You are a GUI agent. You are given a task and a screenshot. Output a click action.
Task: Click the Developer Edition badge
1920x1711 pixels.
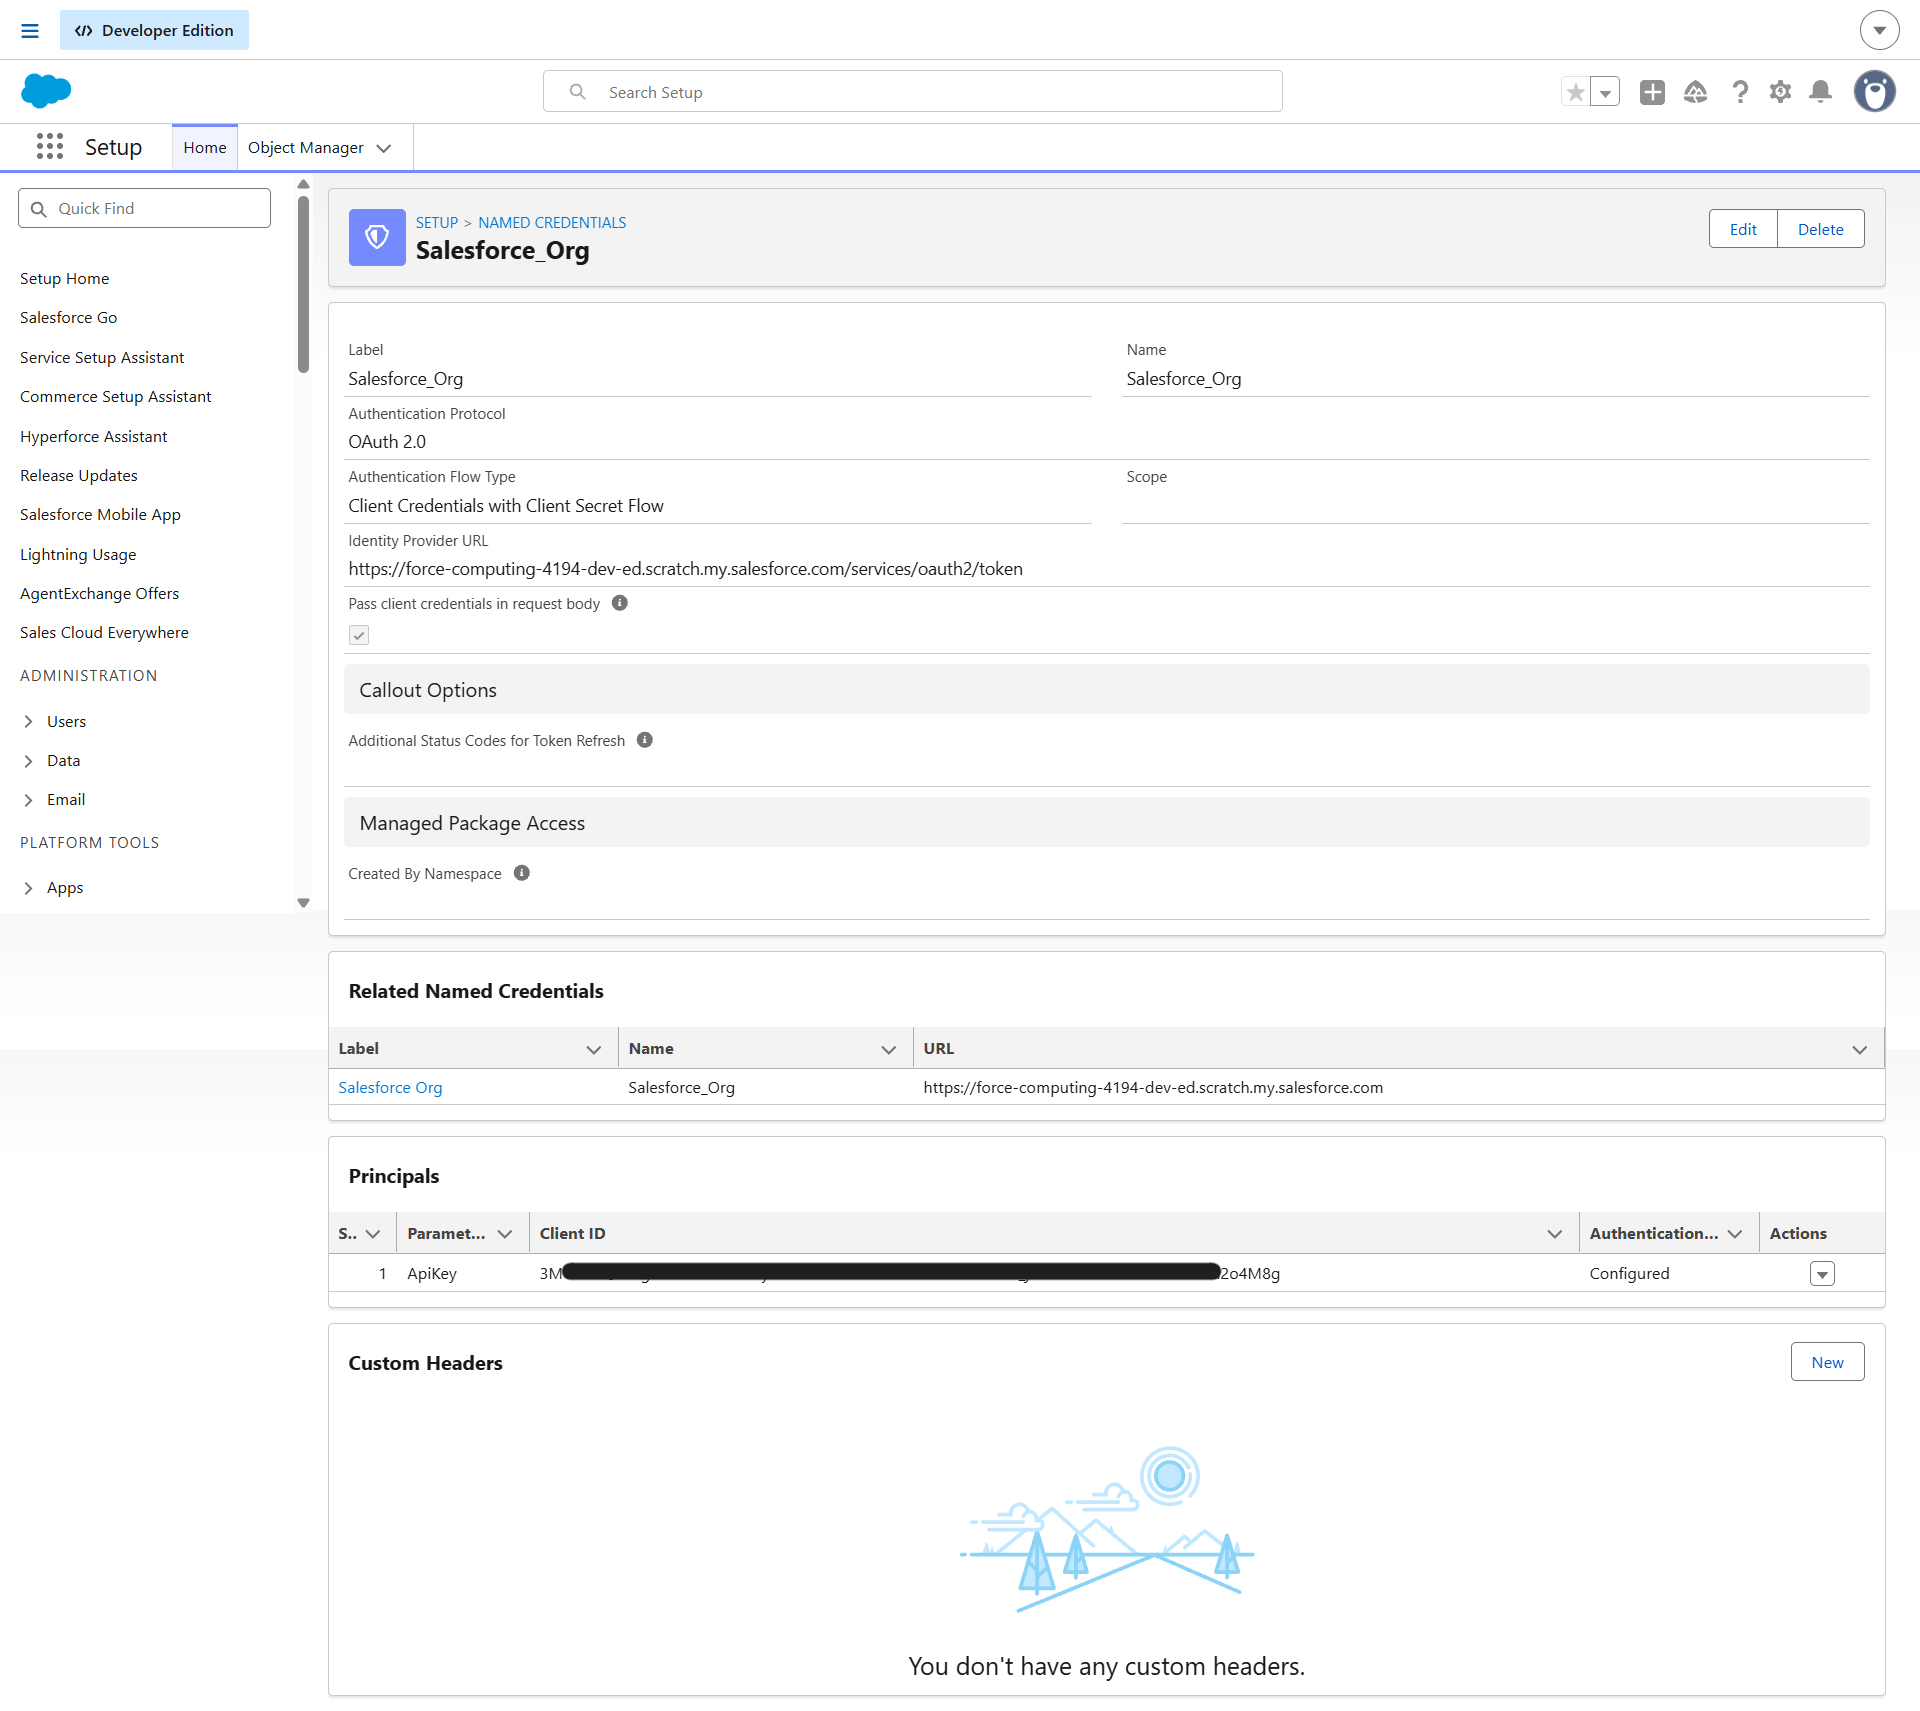click(154, 30)
